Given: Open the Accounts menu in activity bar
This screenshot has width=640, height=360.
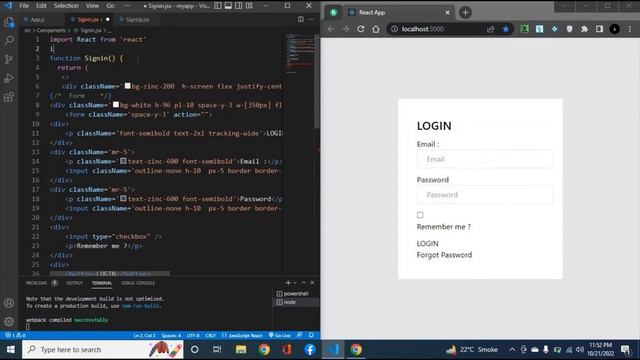Looking at the screenshot, I should tap(9, 303).
